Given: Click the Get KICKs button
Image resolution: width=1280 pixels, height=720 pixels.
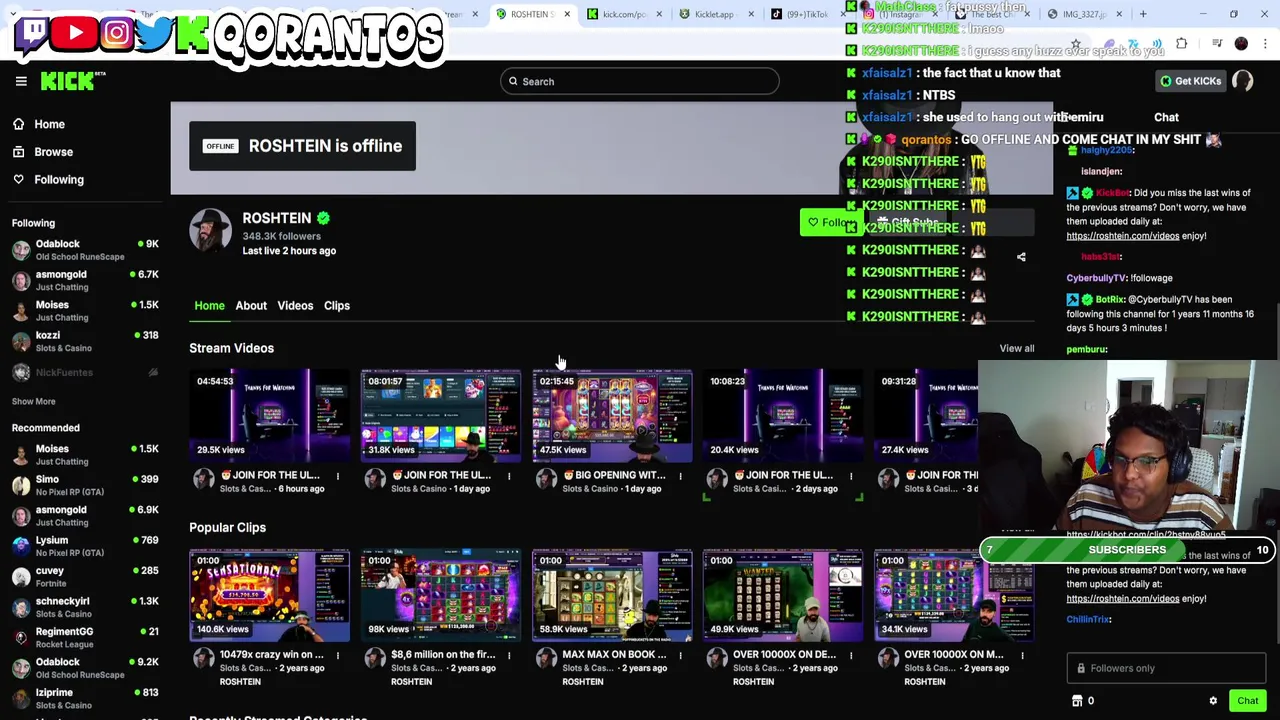Looking at the screenshot, I should 1189,81.
